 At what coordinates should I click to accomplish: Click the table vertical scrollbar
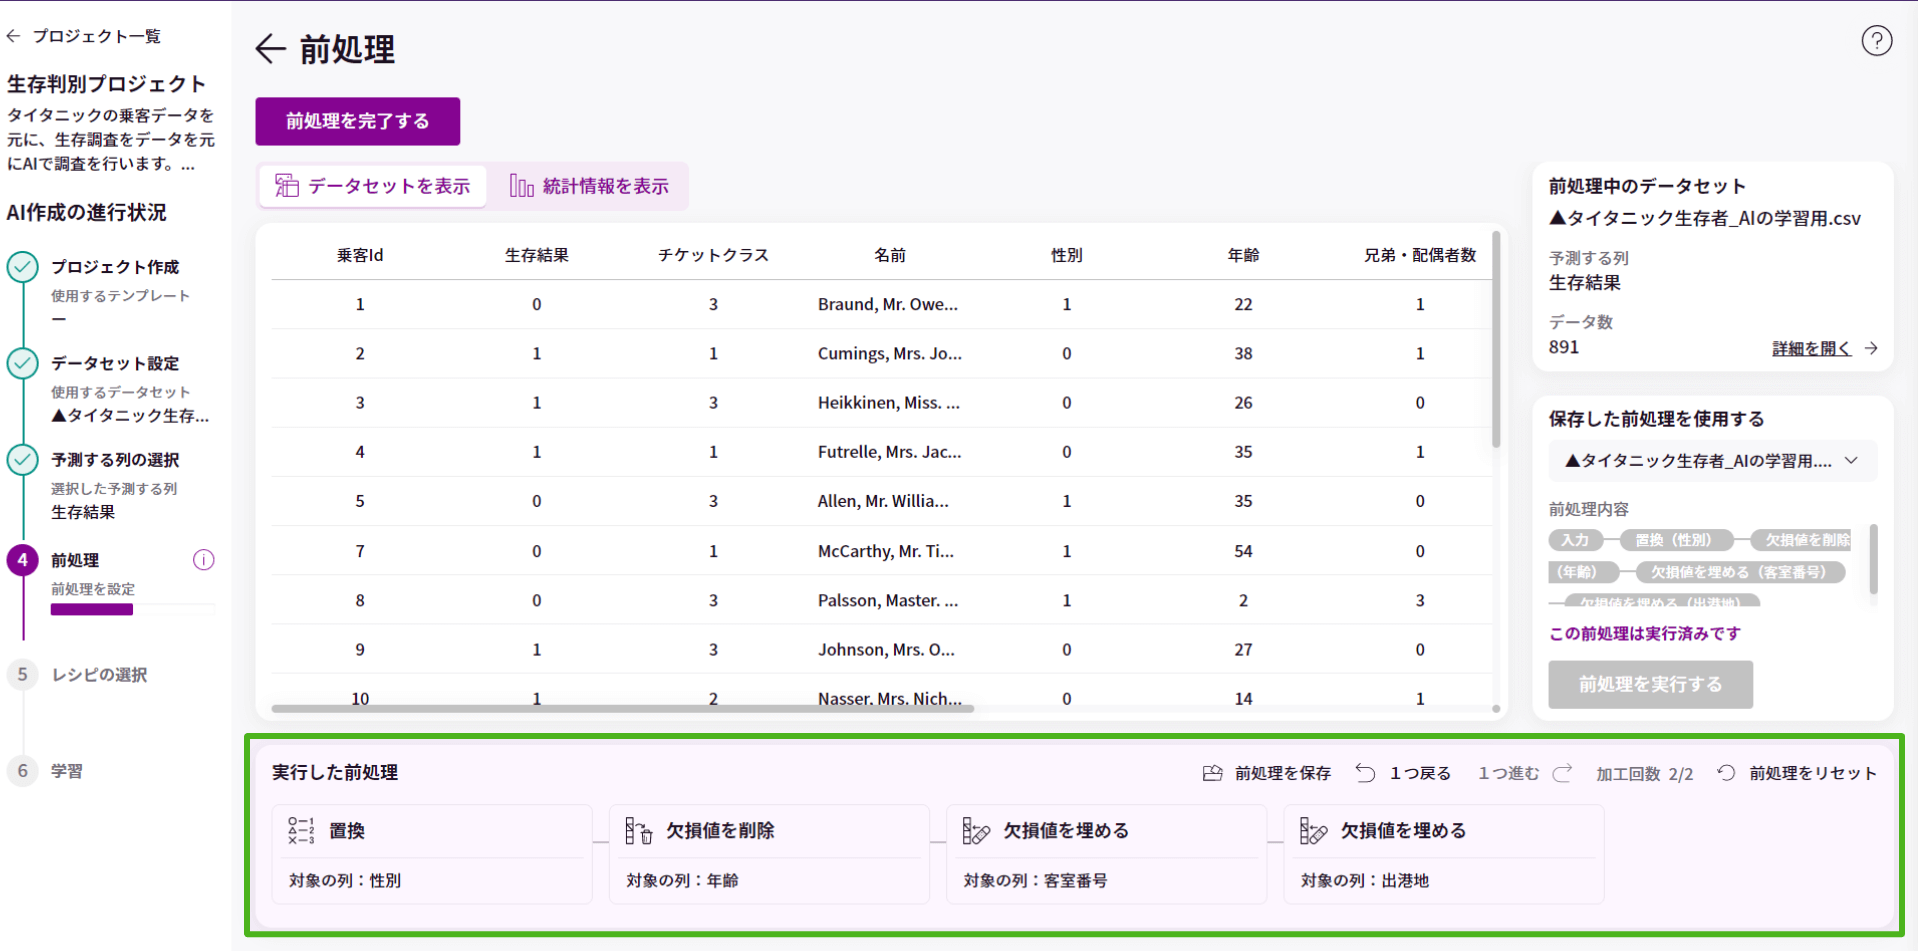tap(1496, 340)
